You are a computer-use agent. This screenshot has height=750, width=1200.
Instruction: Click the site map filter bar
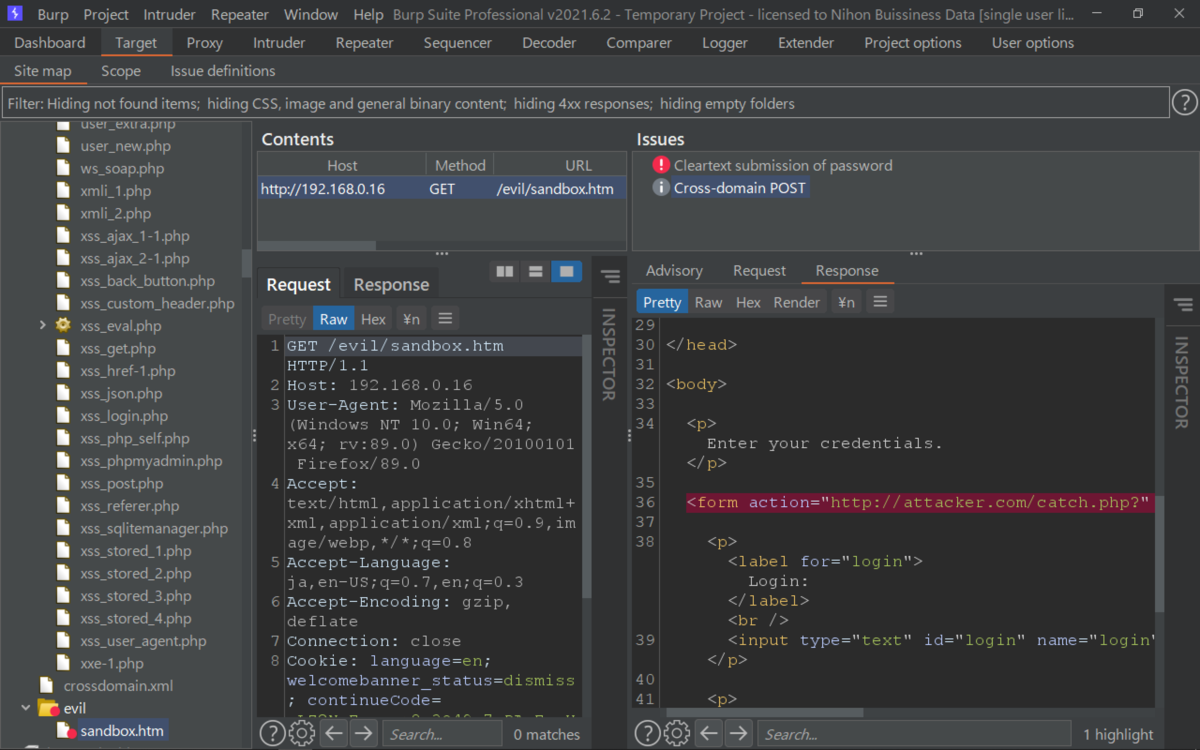(586, 103)
